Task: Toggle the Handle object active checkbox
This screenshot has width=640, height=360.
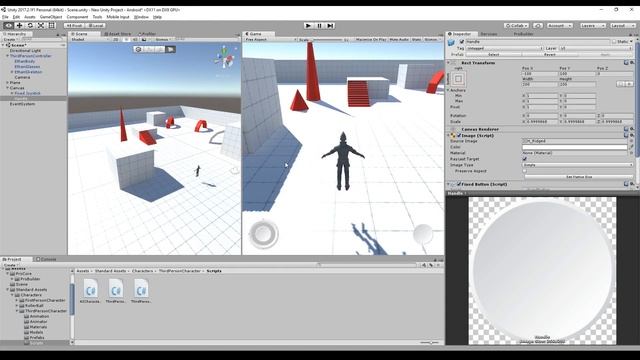Action: tap(462, 42)
